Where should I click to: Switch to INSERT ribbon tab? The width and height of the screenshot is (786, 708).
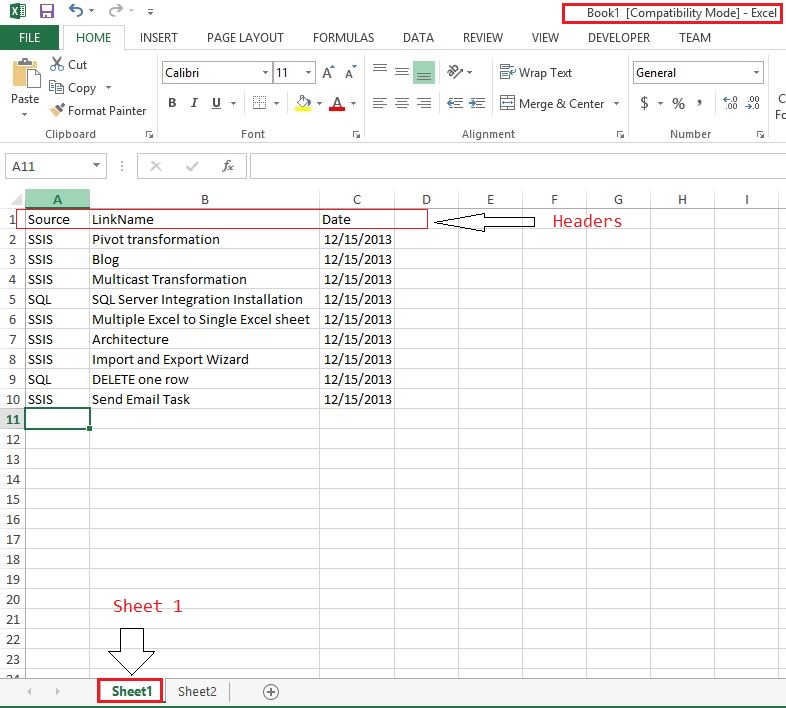[x=158, y=38]
